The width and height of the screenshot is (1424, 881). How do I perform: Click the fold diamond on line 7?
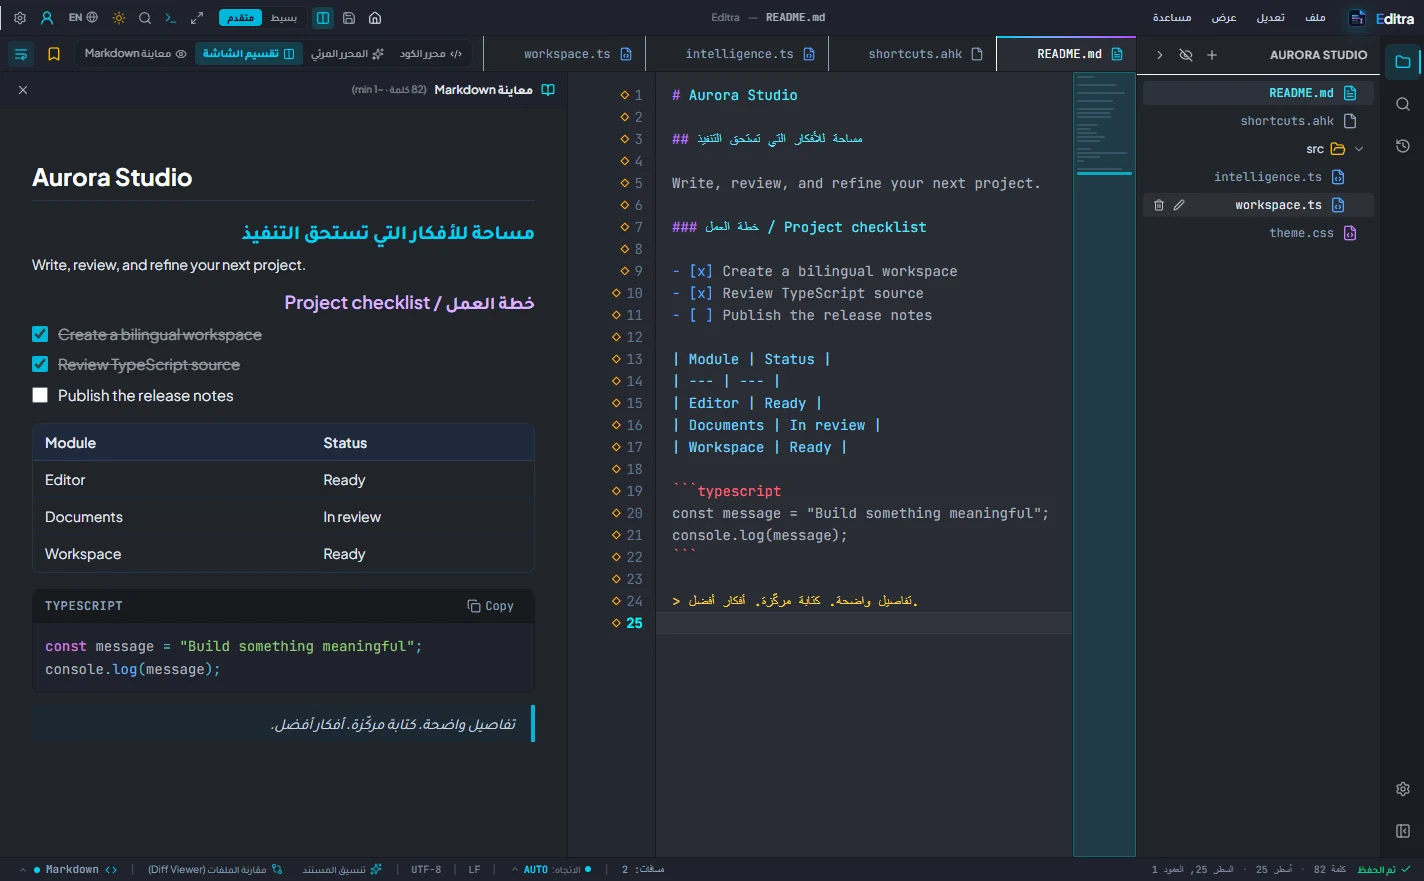coord(624,227)
